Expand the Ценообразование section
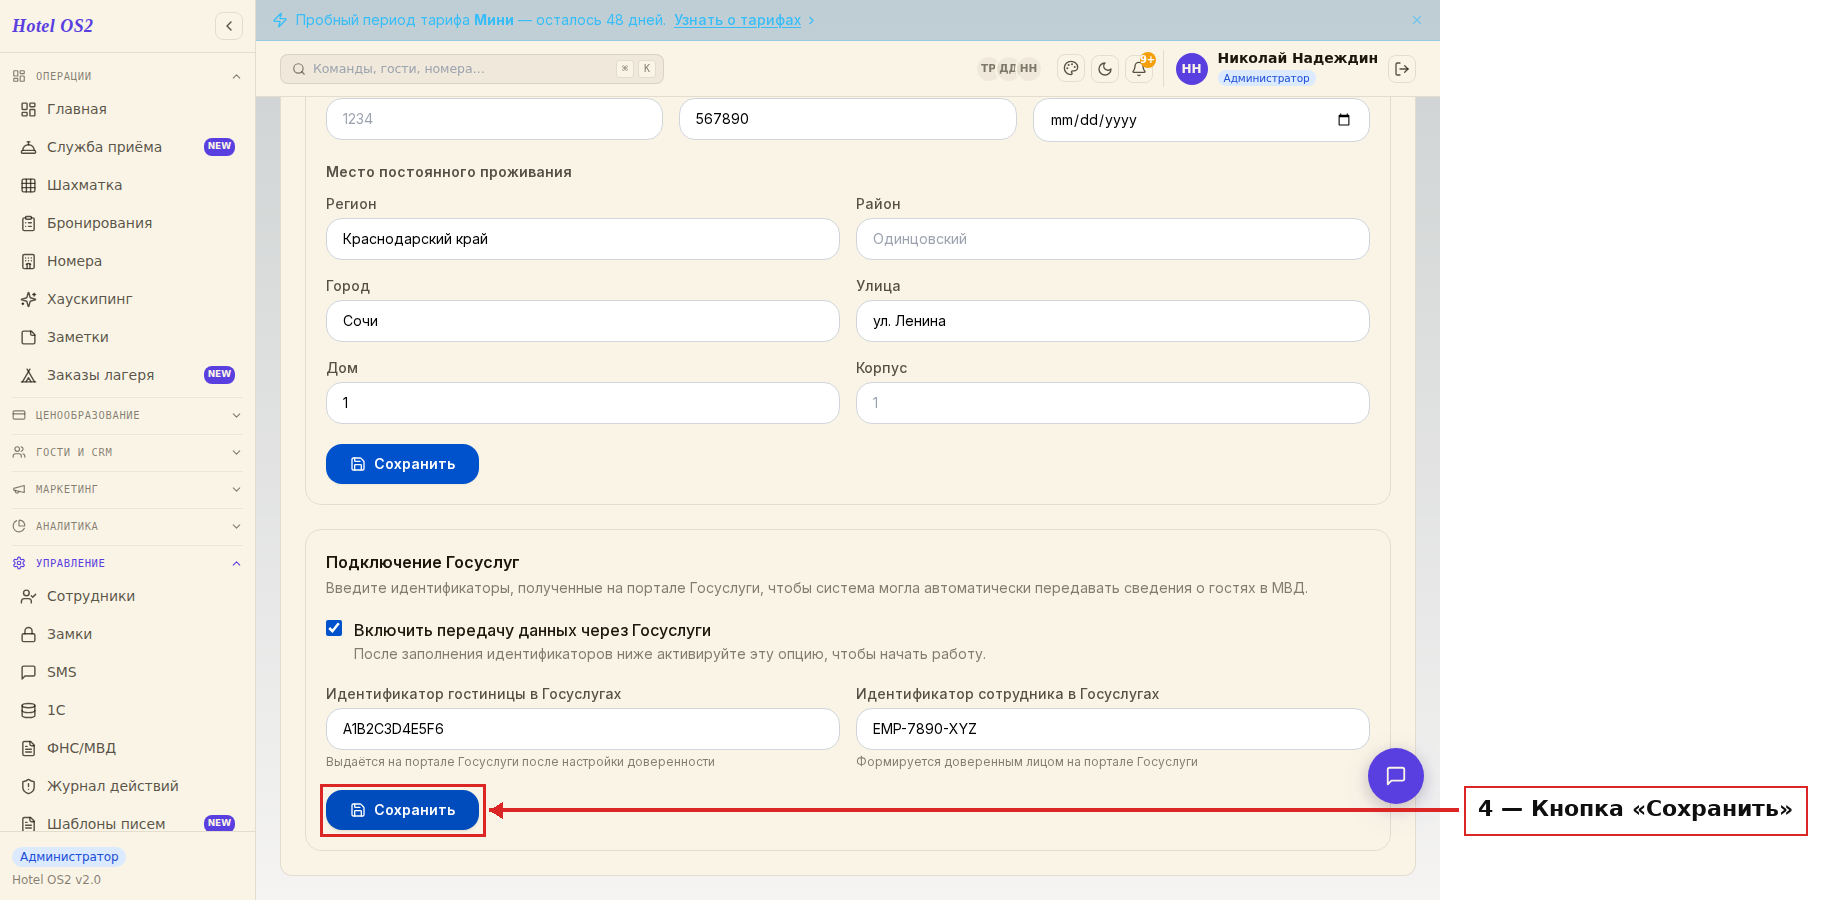 (127, 415)
